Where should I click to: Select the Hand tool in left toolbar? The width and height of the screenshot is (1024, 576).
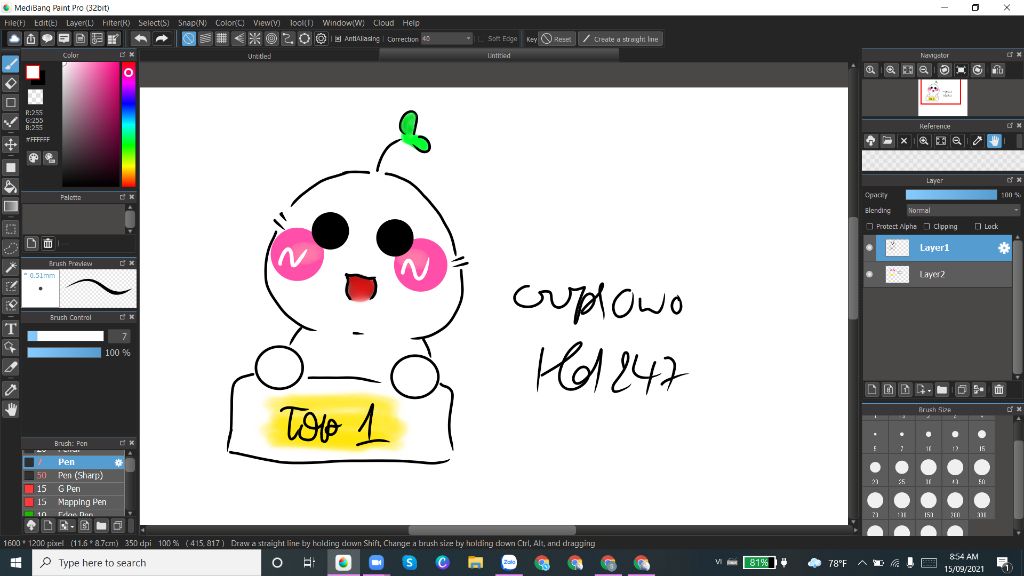point(10,409)
